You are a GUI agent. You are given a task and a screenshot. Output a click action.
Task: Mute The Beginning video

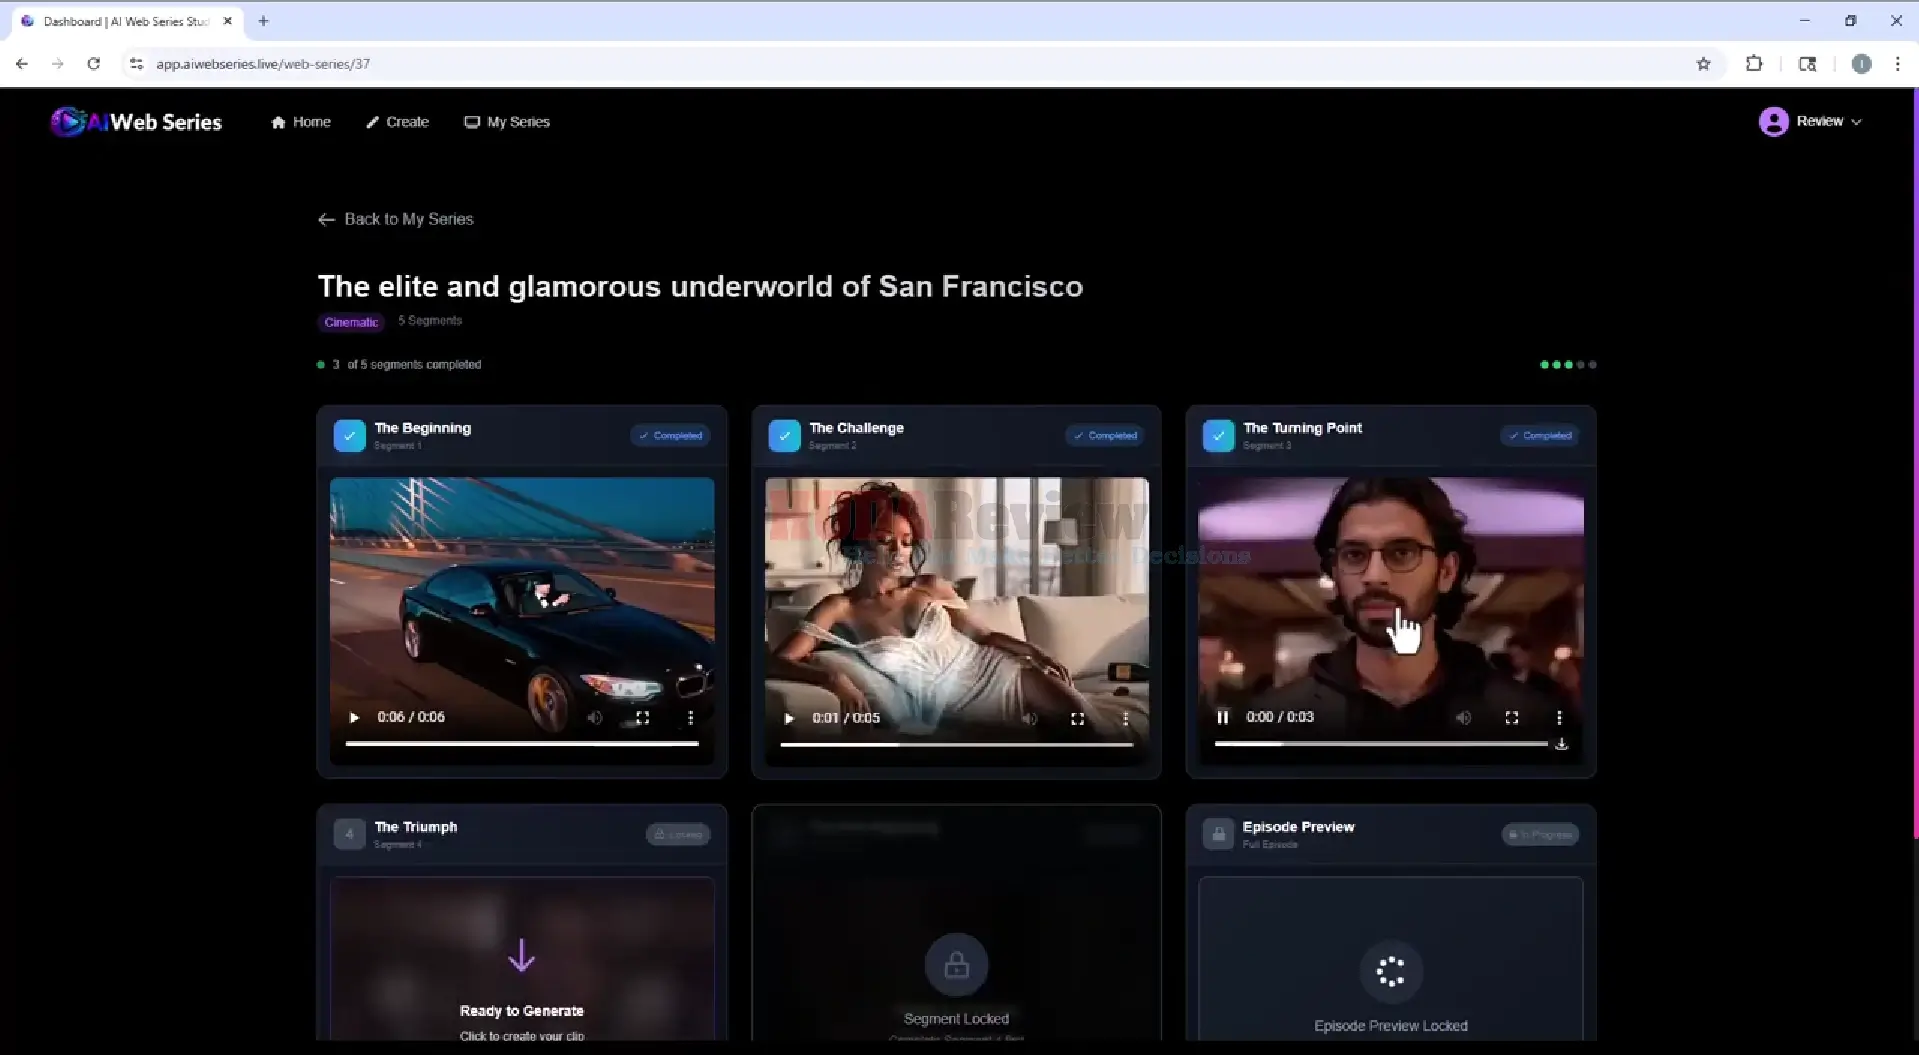(595, 718)
